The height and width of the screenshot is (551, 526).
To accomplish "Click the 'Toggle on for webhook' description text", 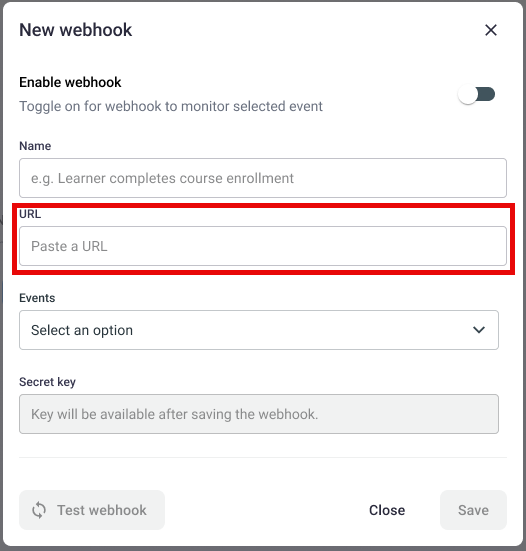I will point(171,106).
